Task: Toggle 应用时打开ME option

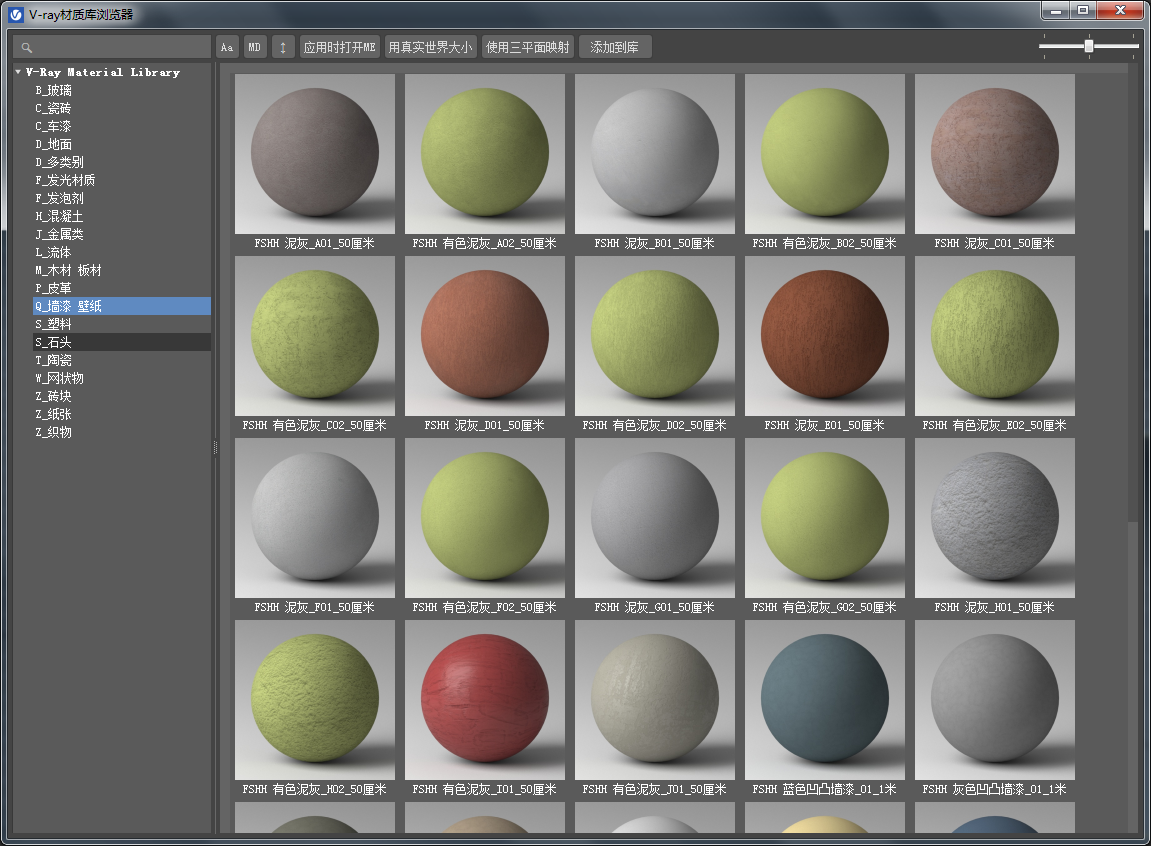Action: click(339, 47)
